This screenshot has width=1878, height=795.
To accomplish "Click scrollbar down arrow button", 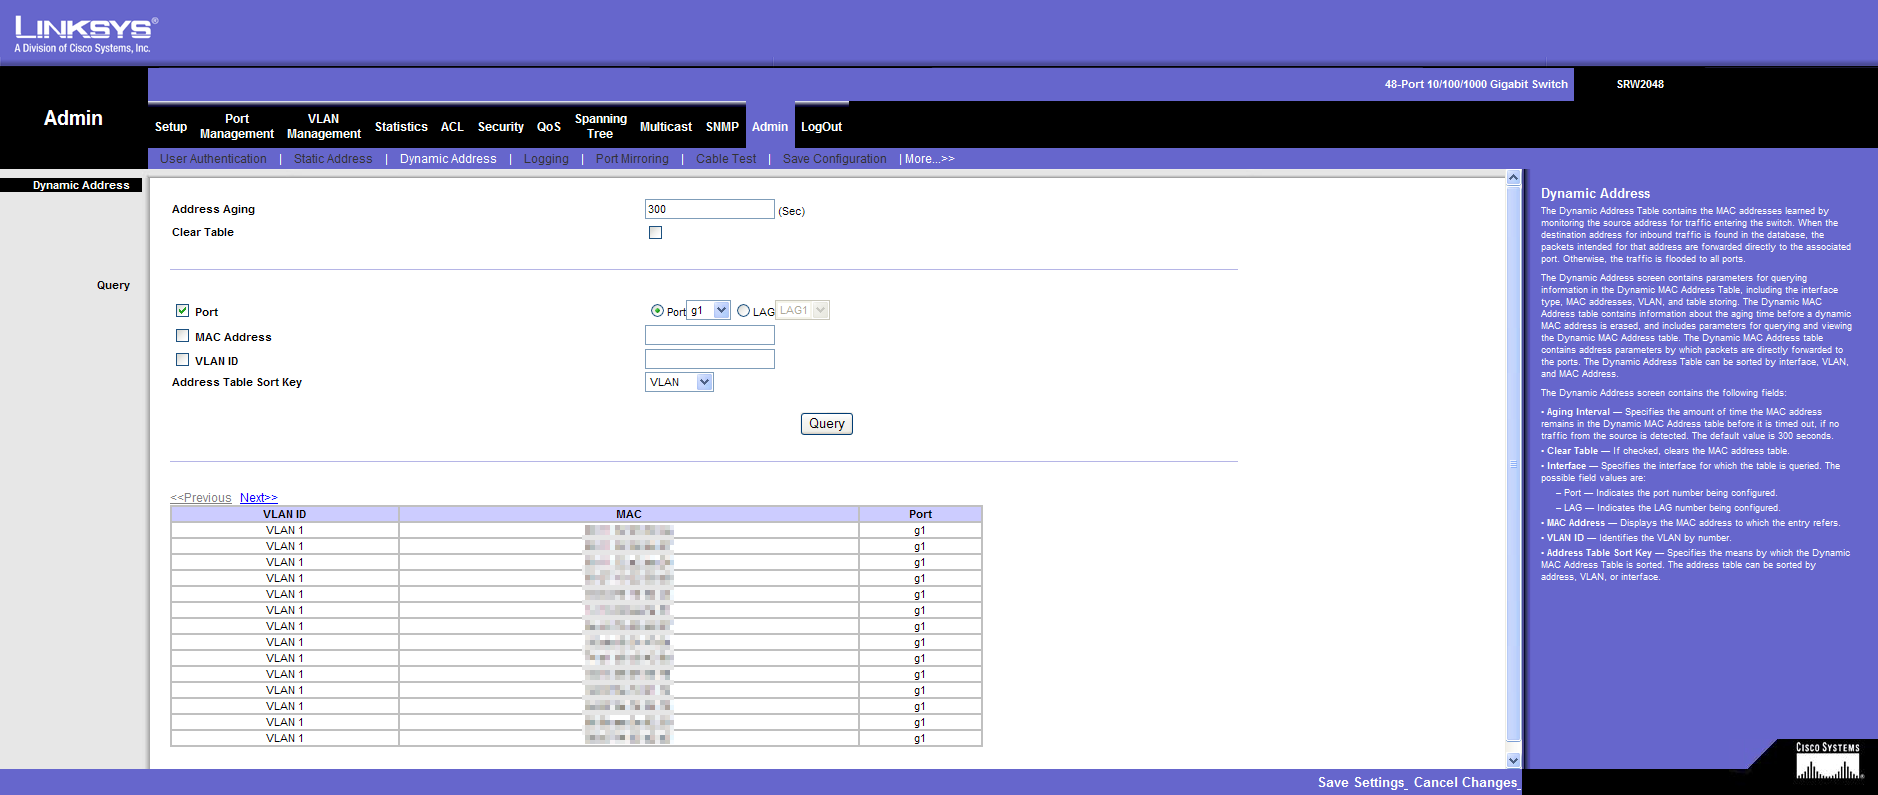I will pos(1513,760).
